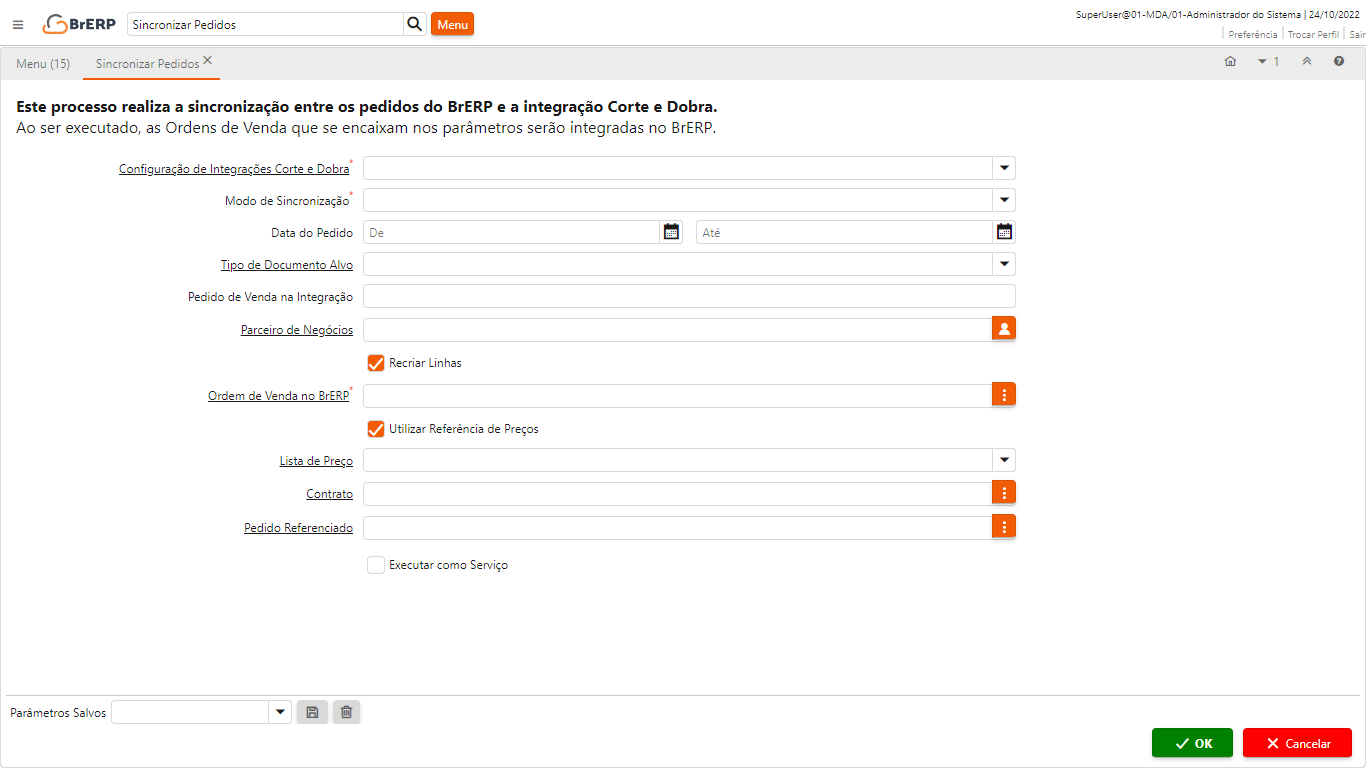Click in Pedido de Venda na Integração field
The image size is (1366, 768).
(x=688, y=296)
